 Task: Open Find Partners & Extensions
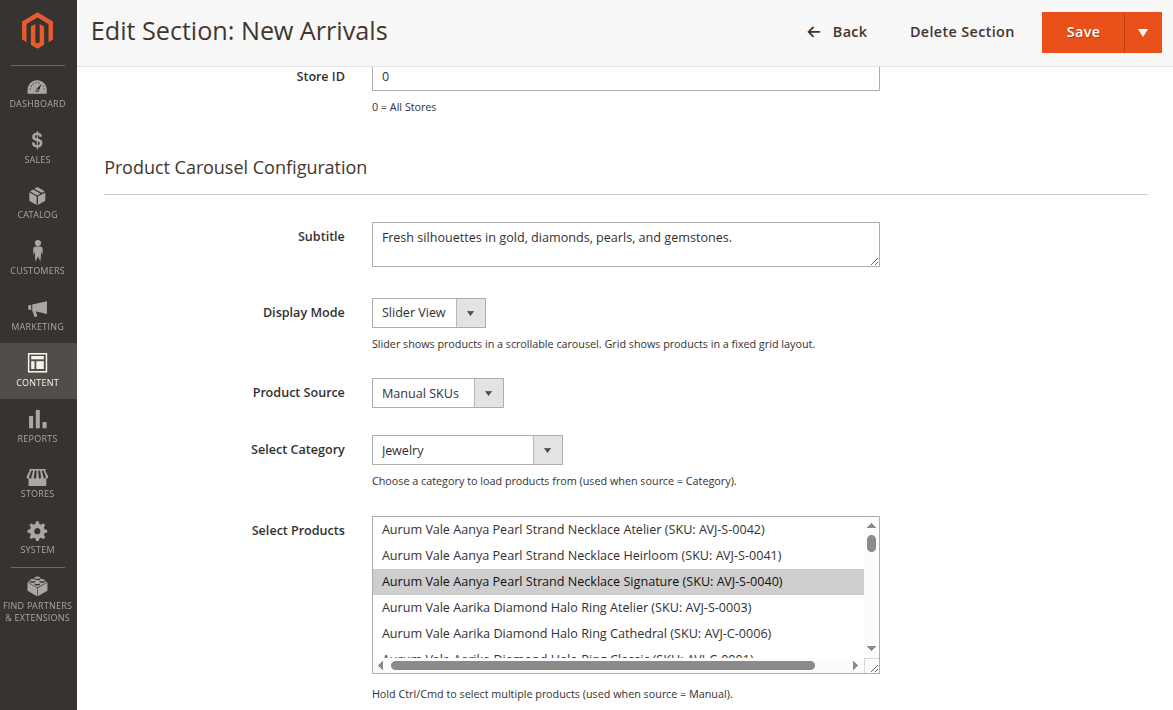point(37,599)
